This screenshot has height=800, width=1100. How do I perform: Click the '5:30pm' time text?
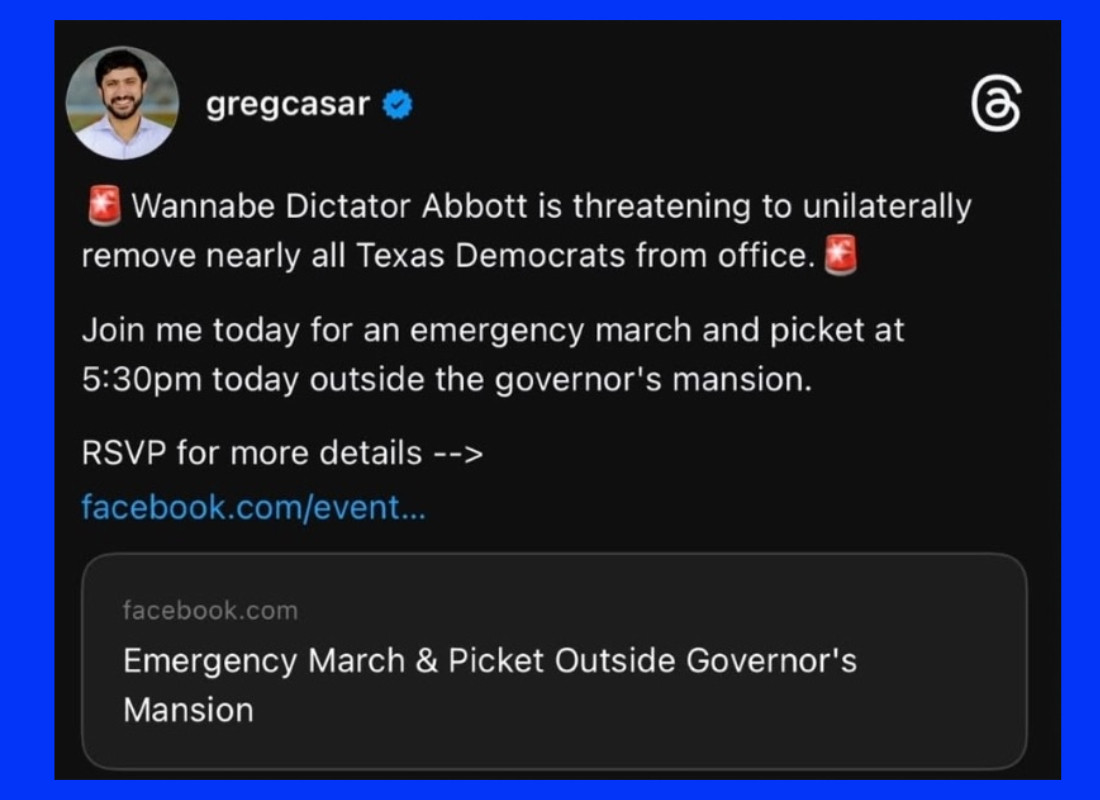[142, 380]
